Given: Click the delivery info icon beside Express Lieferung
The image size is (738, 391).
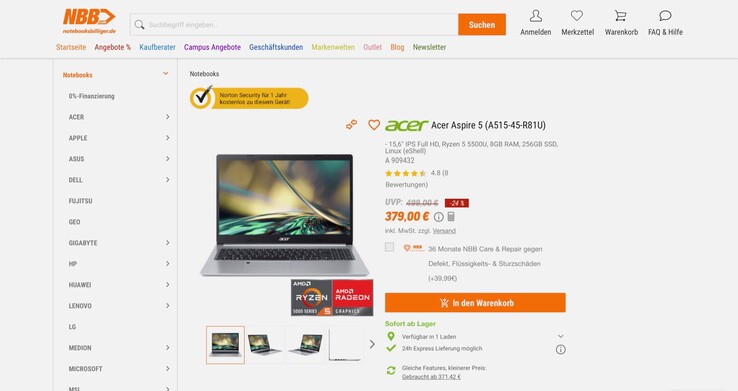Looking at the screenshot, I should click(x=561, y=350).
